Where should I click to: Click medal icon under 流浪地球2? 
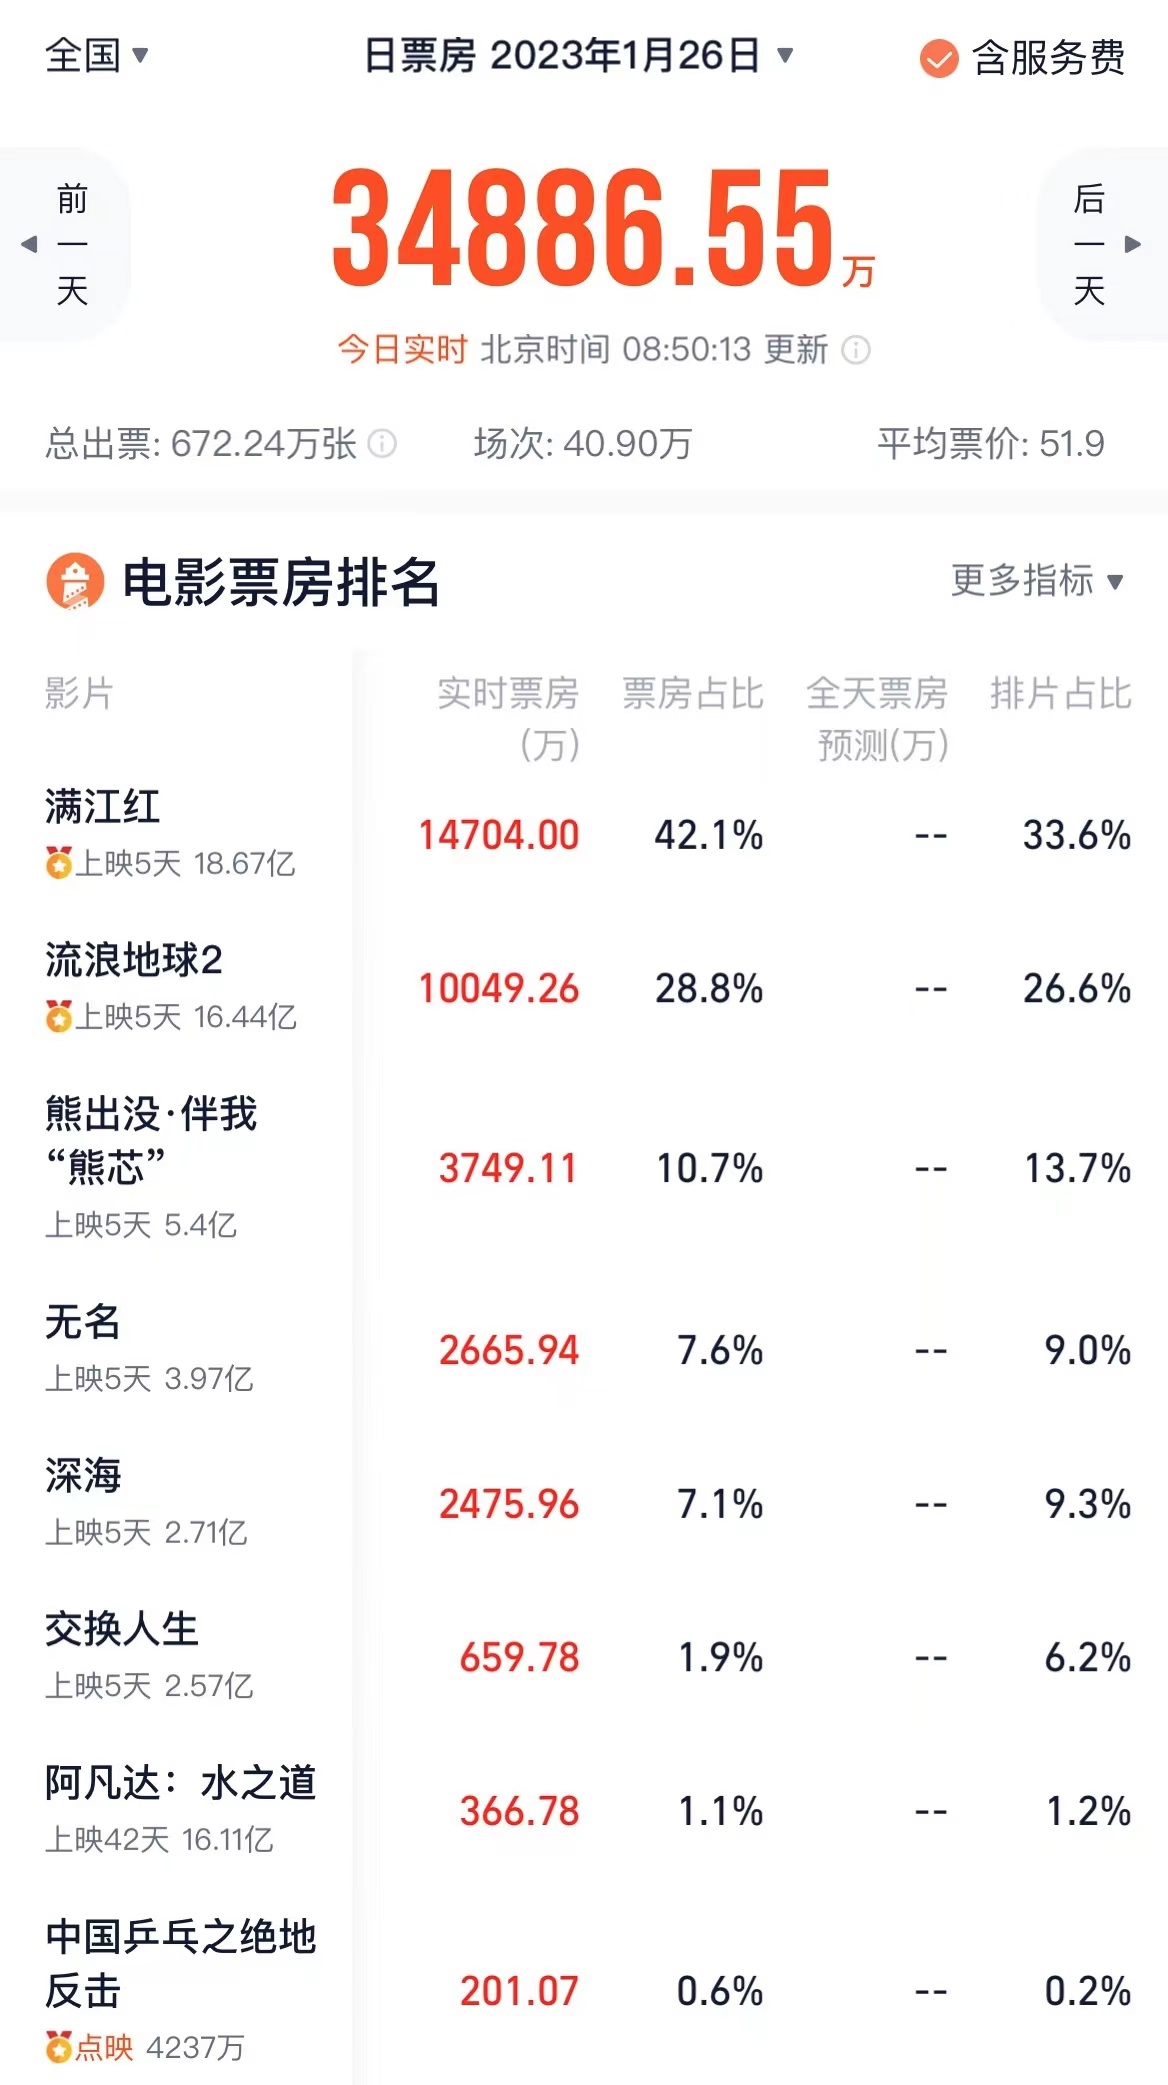point(58,1017)
